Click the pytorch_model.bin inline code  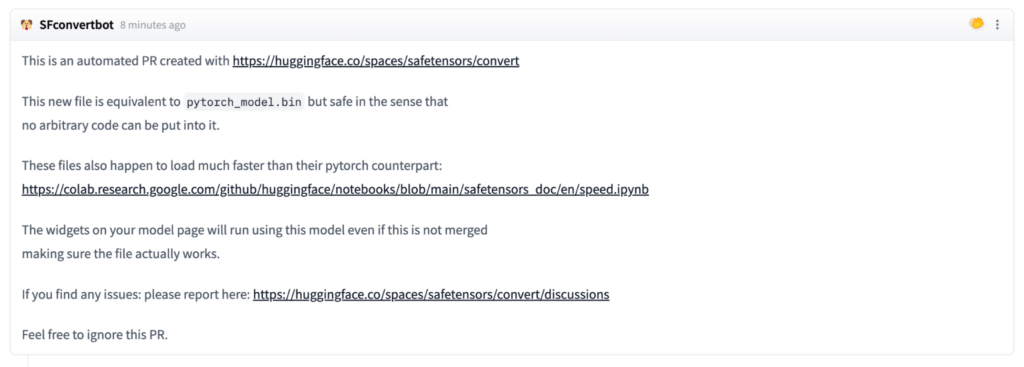click(x=244, y=103)
